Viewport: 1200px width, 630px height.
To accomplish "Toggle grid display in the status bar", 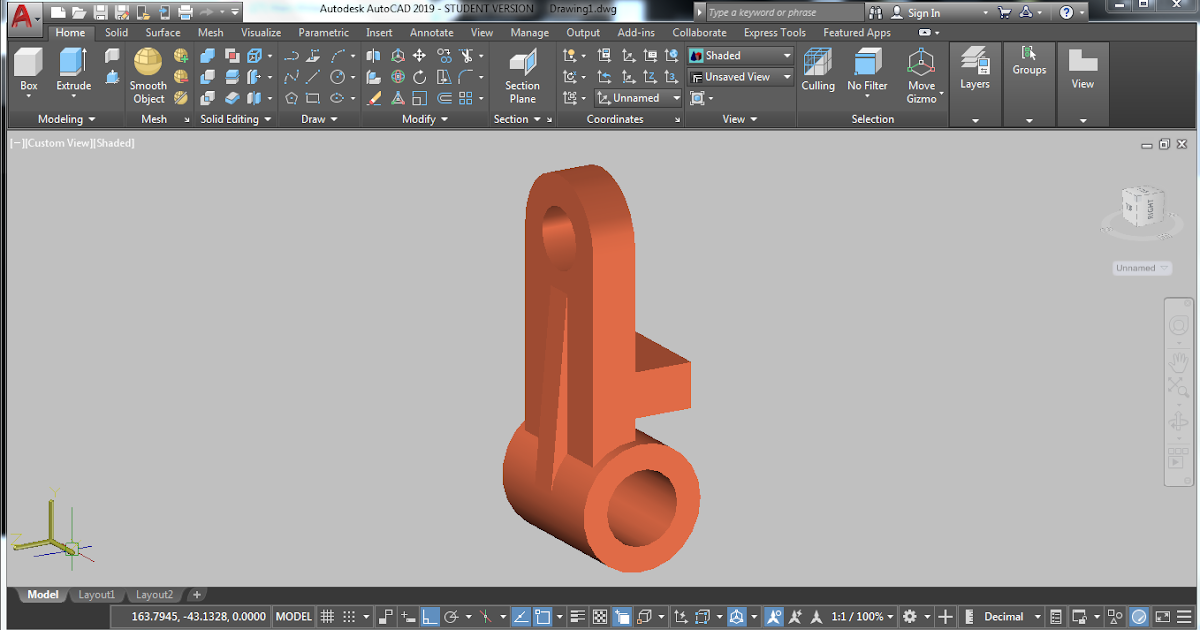I will coord(327,616).
